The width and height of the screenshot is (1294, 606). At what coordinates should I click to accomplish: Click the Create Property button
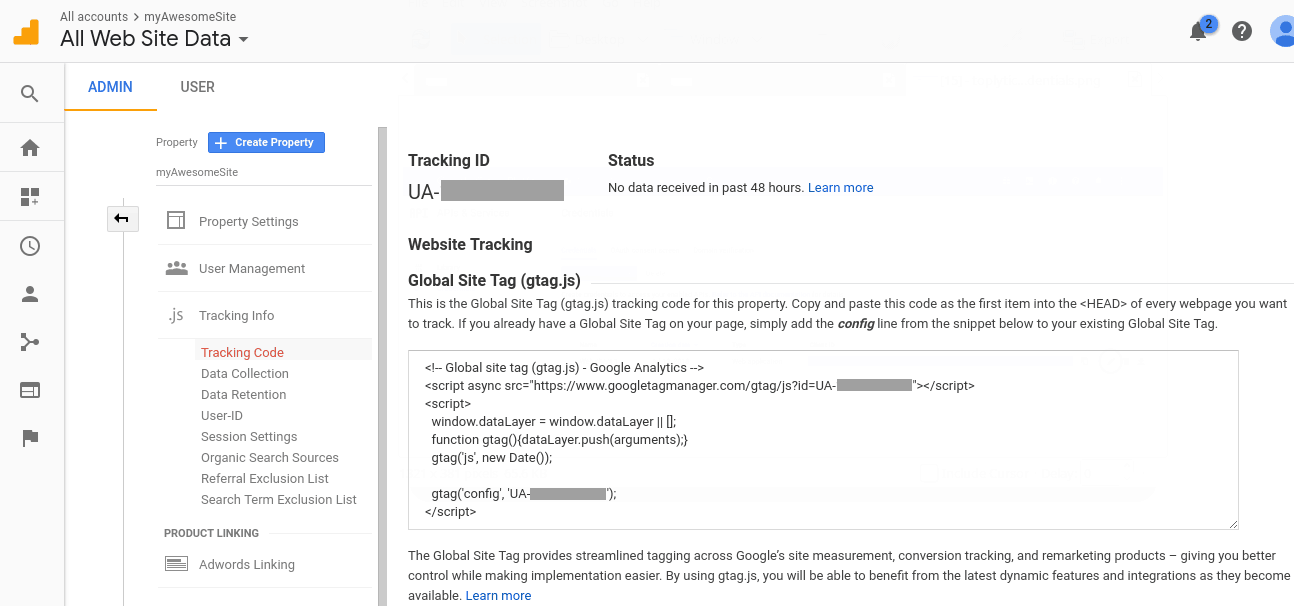point(266,142)
